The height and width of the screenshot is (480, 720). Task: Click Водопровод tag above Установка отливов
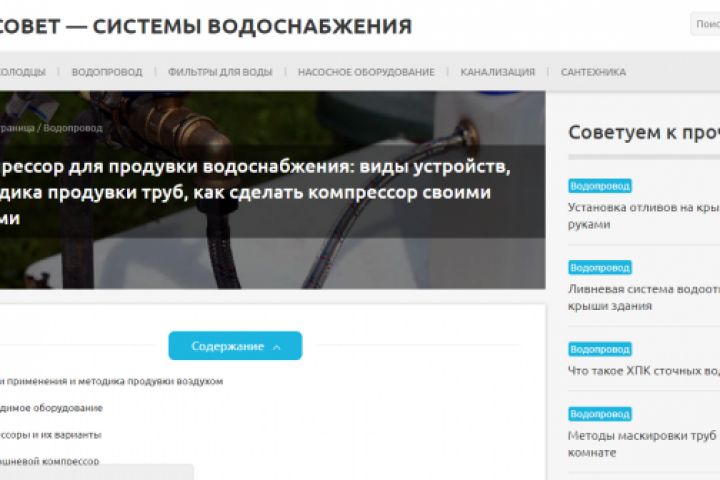600,186
